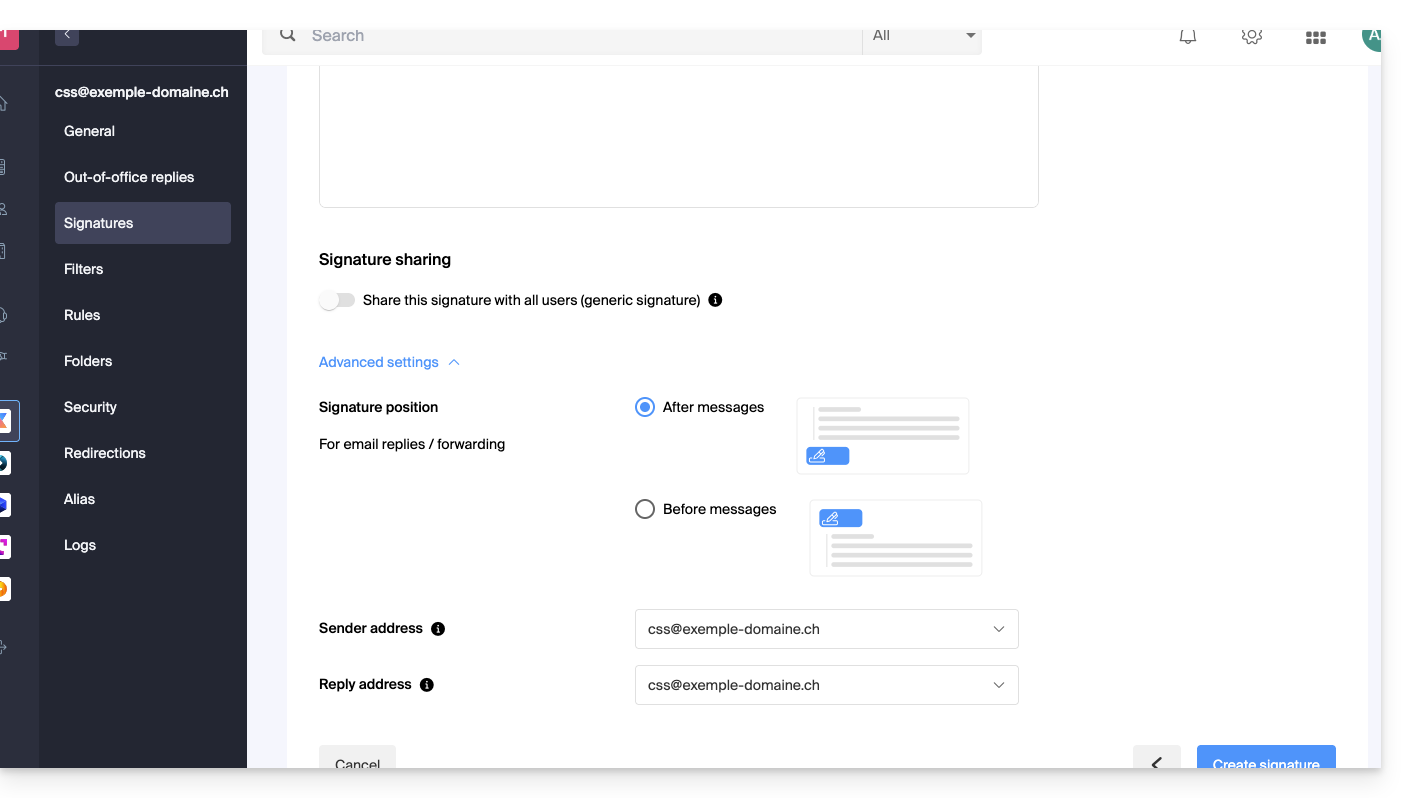Go to Out-of-office replies menu

point(129,177)
